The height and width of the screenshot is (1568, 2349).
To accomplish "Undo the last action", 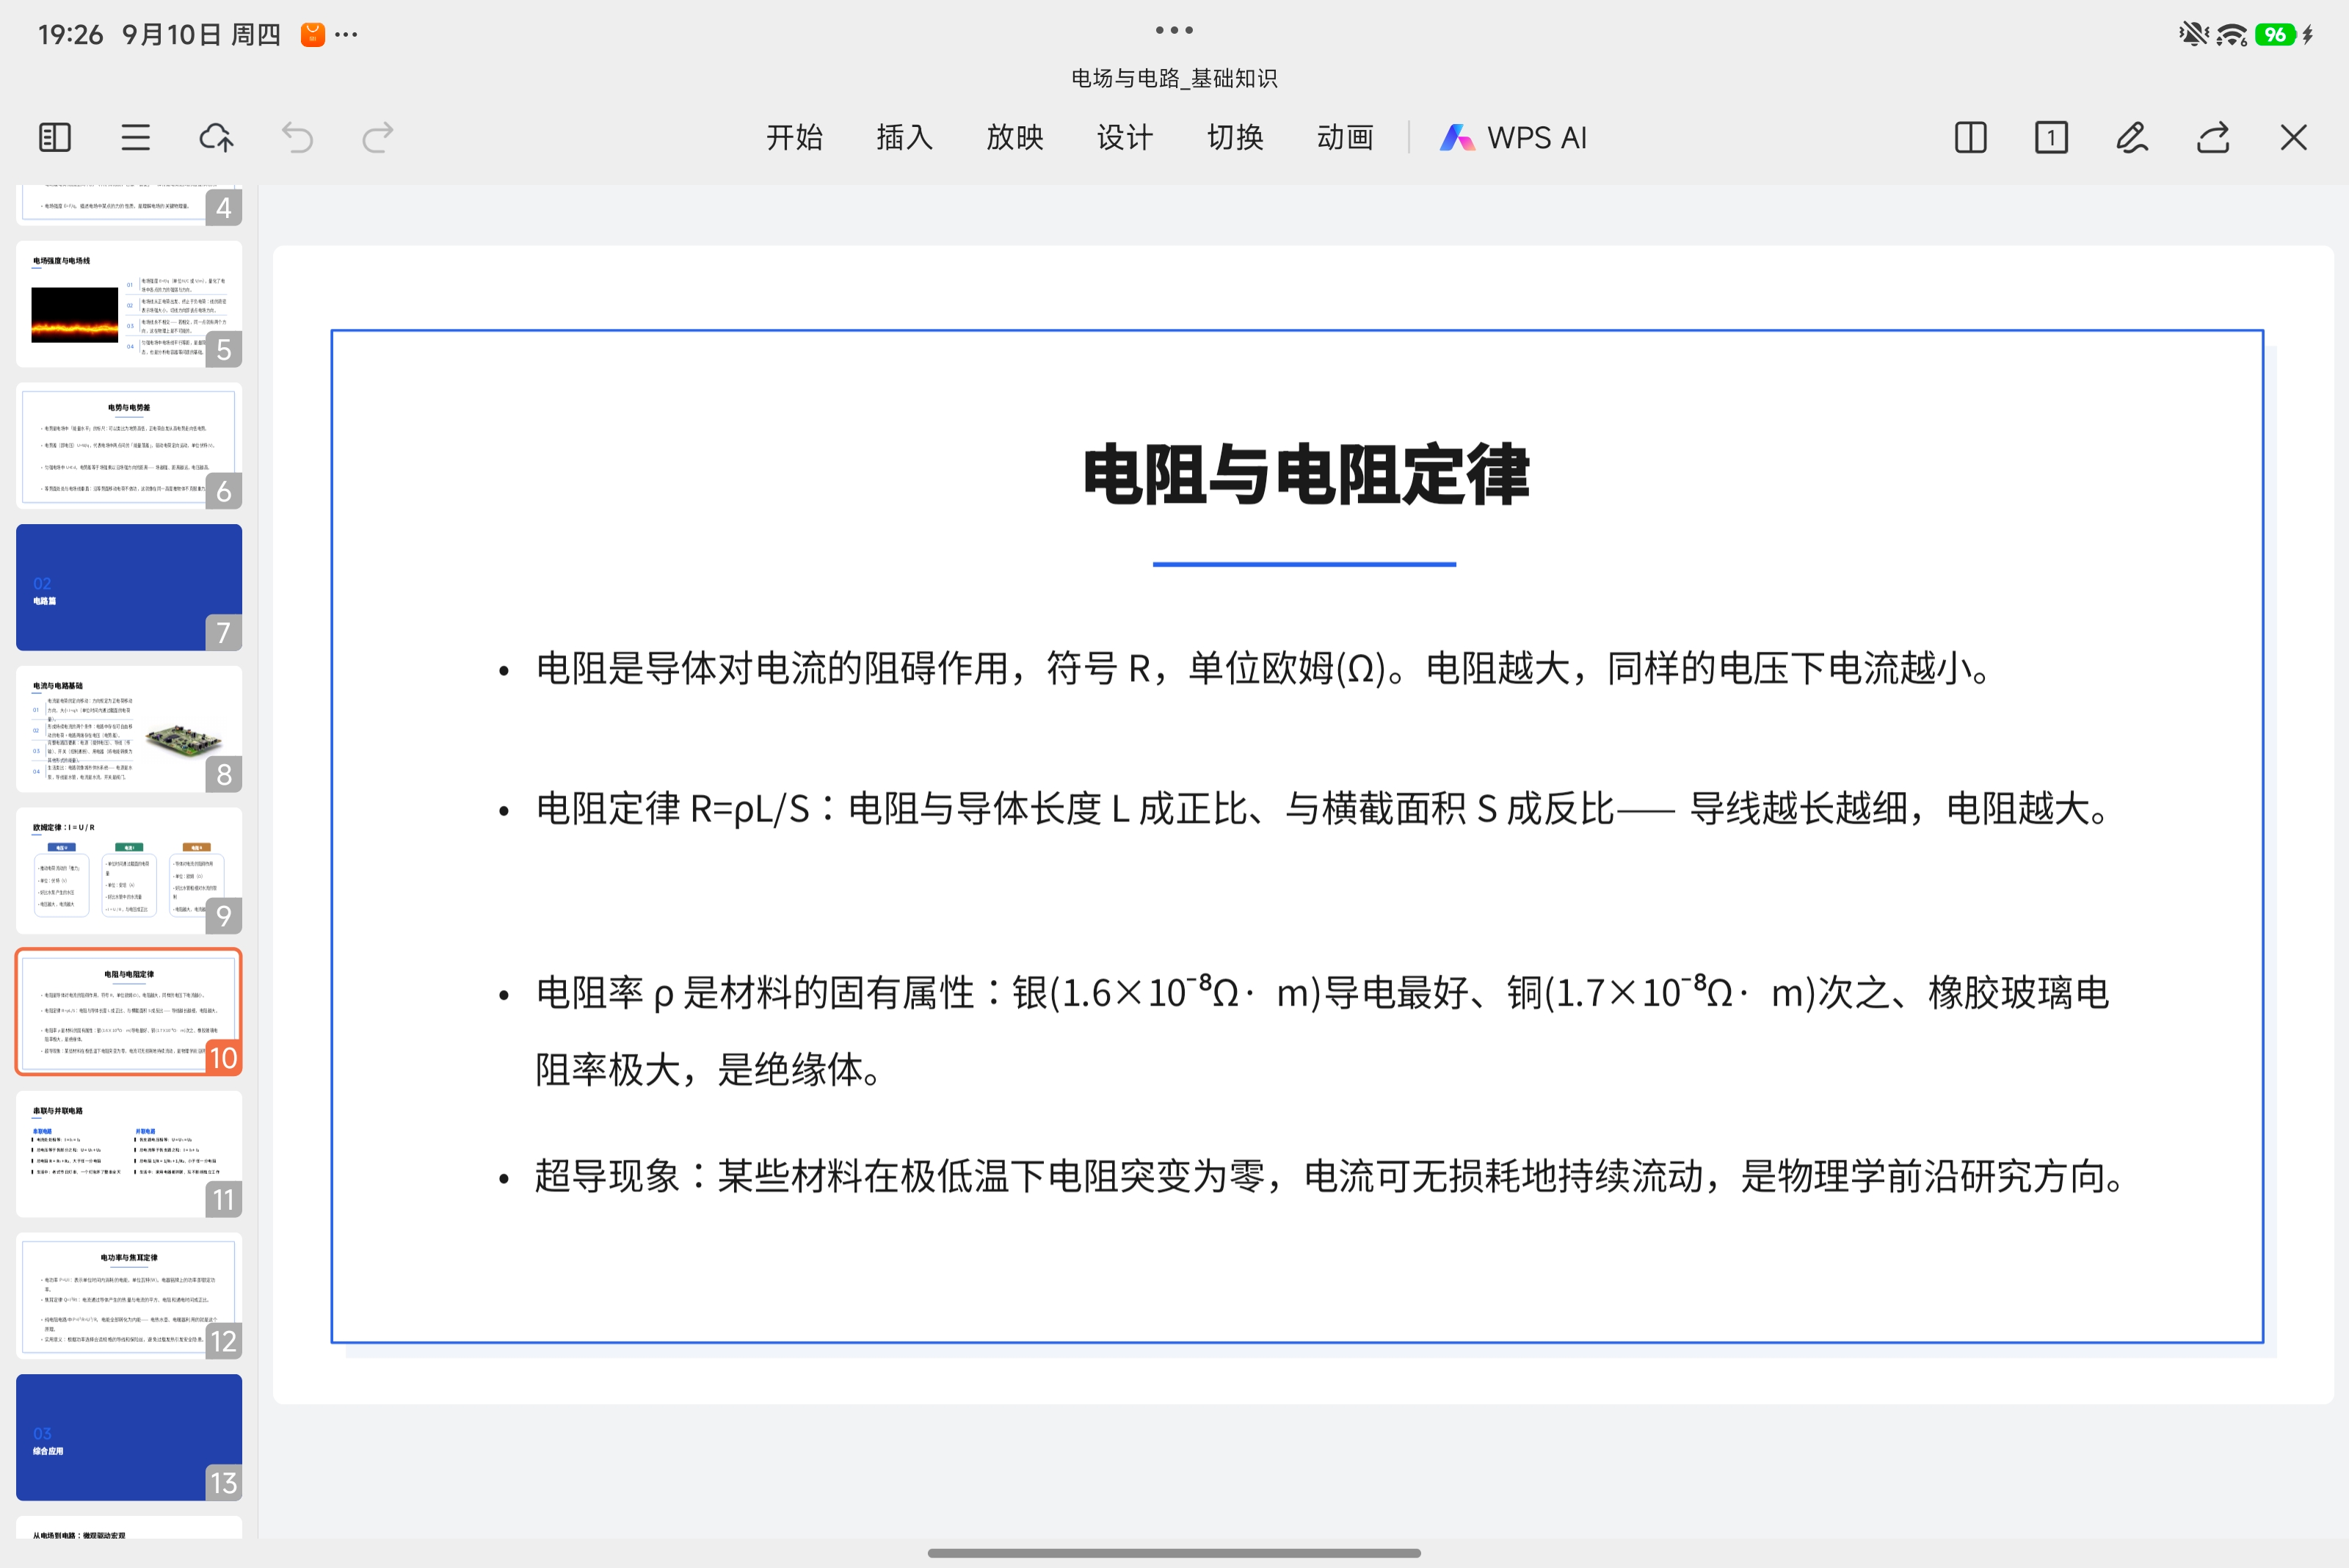I will [x=297, y=137].
